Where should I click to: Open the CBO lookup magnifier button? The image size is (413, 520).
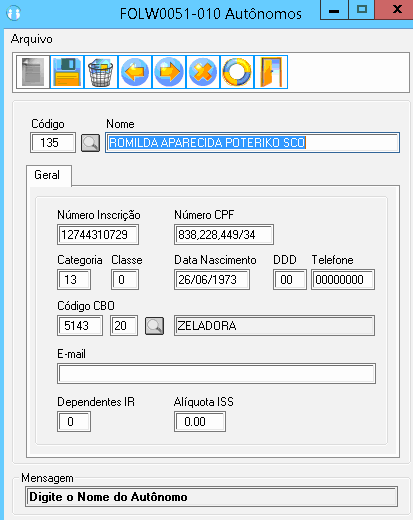154,326
